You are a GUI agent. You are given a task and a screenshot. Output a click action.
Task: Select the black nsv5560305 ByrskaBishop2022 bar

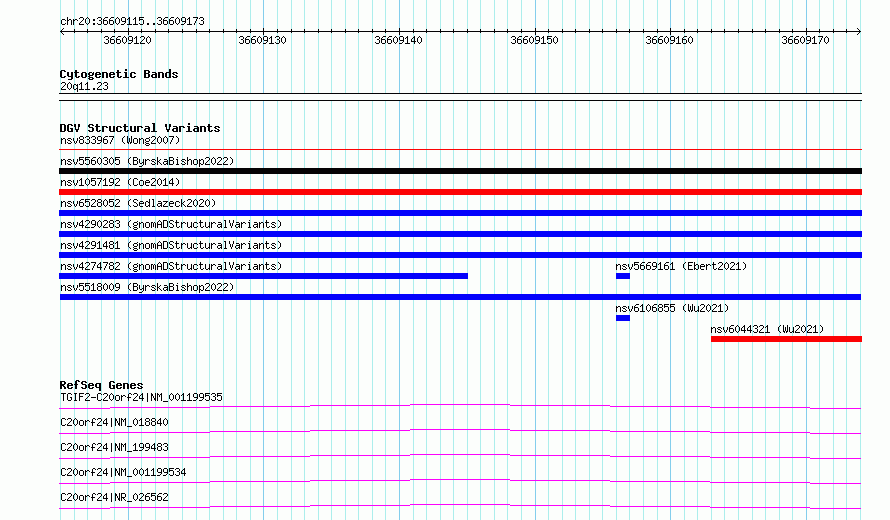click(x=460, y=171)
